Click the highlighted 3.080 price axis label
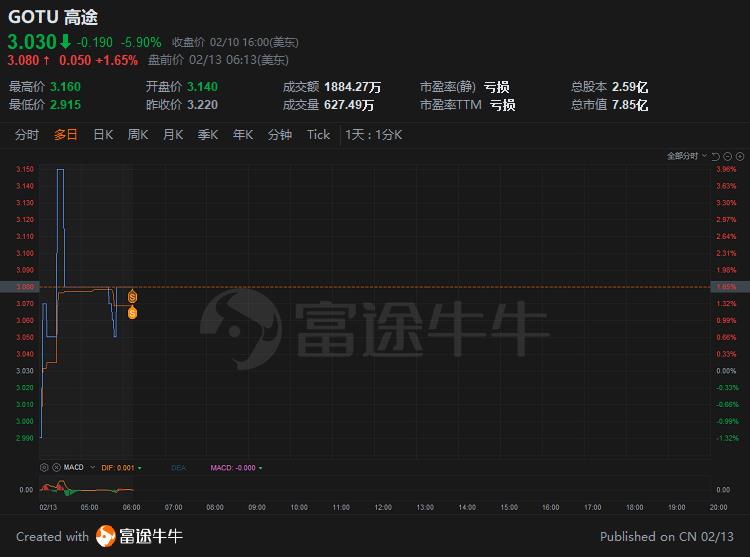 tap(19, 287)
